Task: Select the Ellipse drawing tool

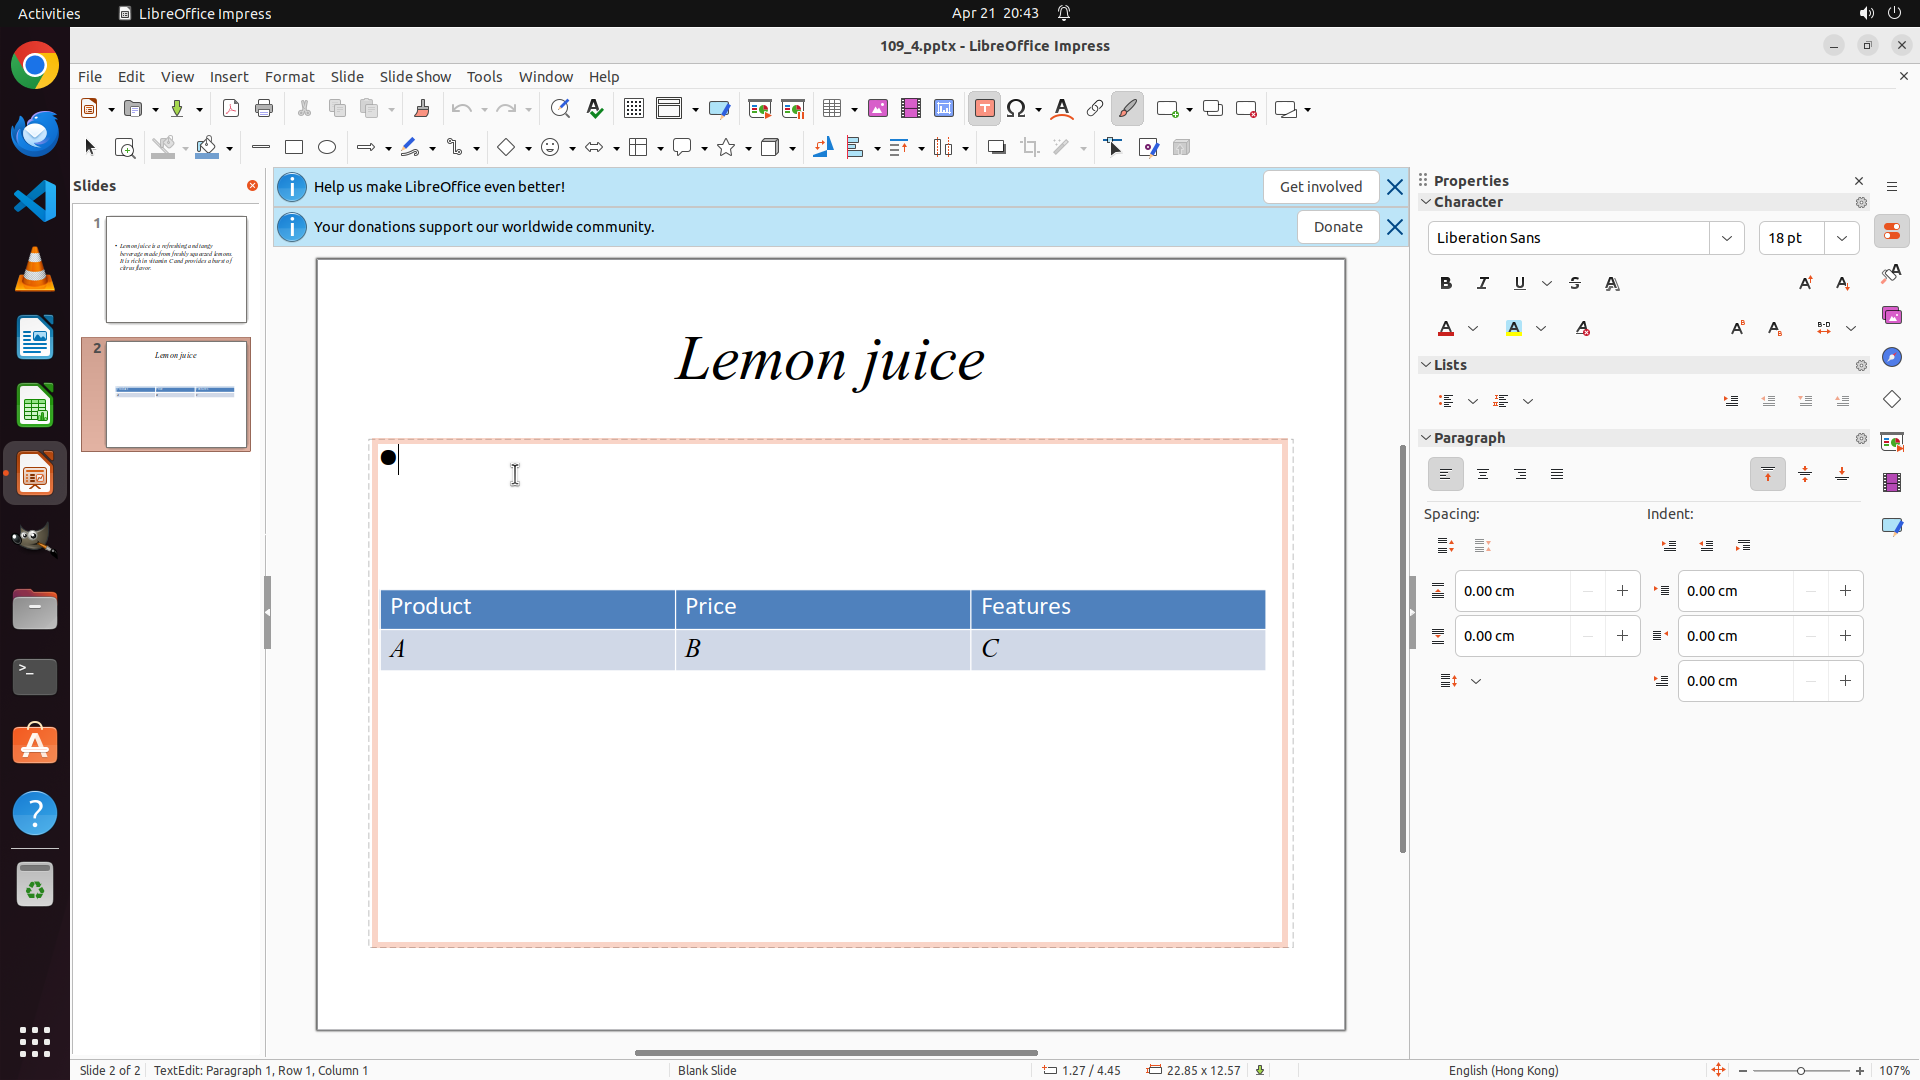Action: pos(327,148)
